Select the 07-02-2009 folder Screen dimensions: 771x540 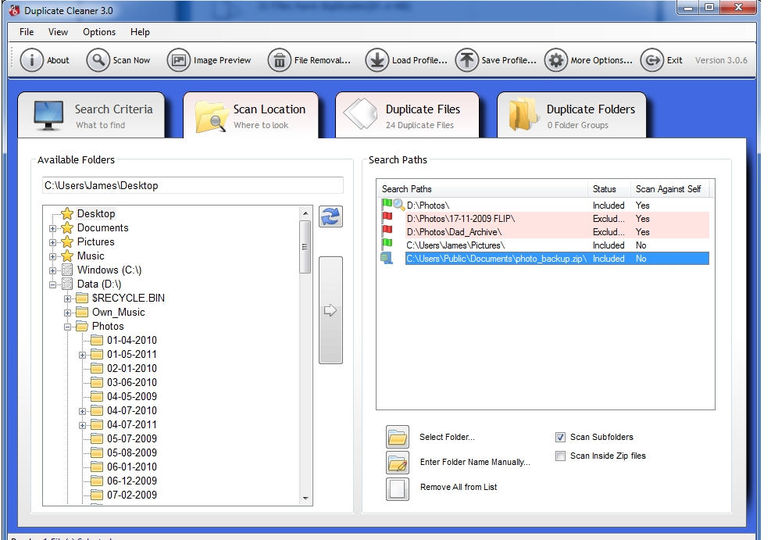point(132,495)
